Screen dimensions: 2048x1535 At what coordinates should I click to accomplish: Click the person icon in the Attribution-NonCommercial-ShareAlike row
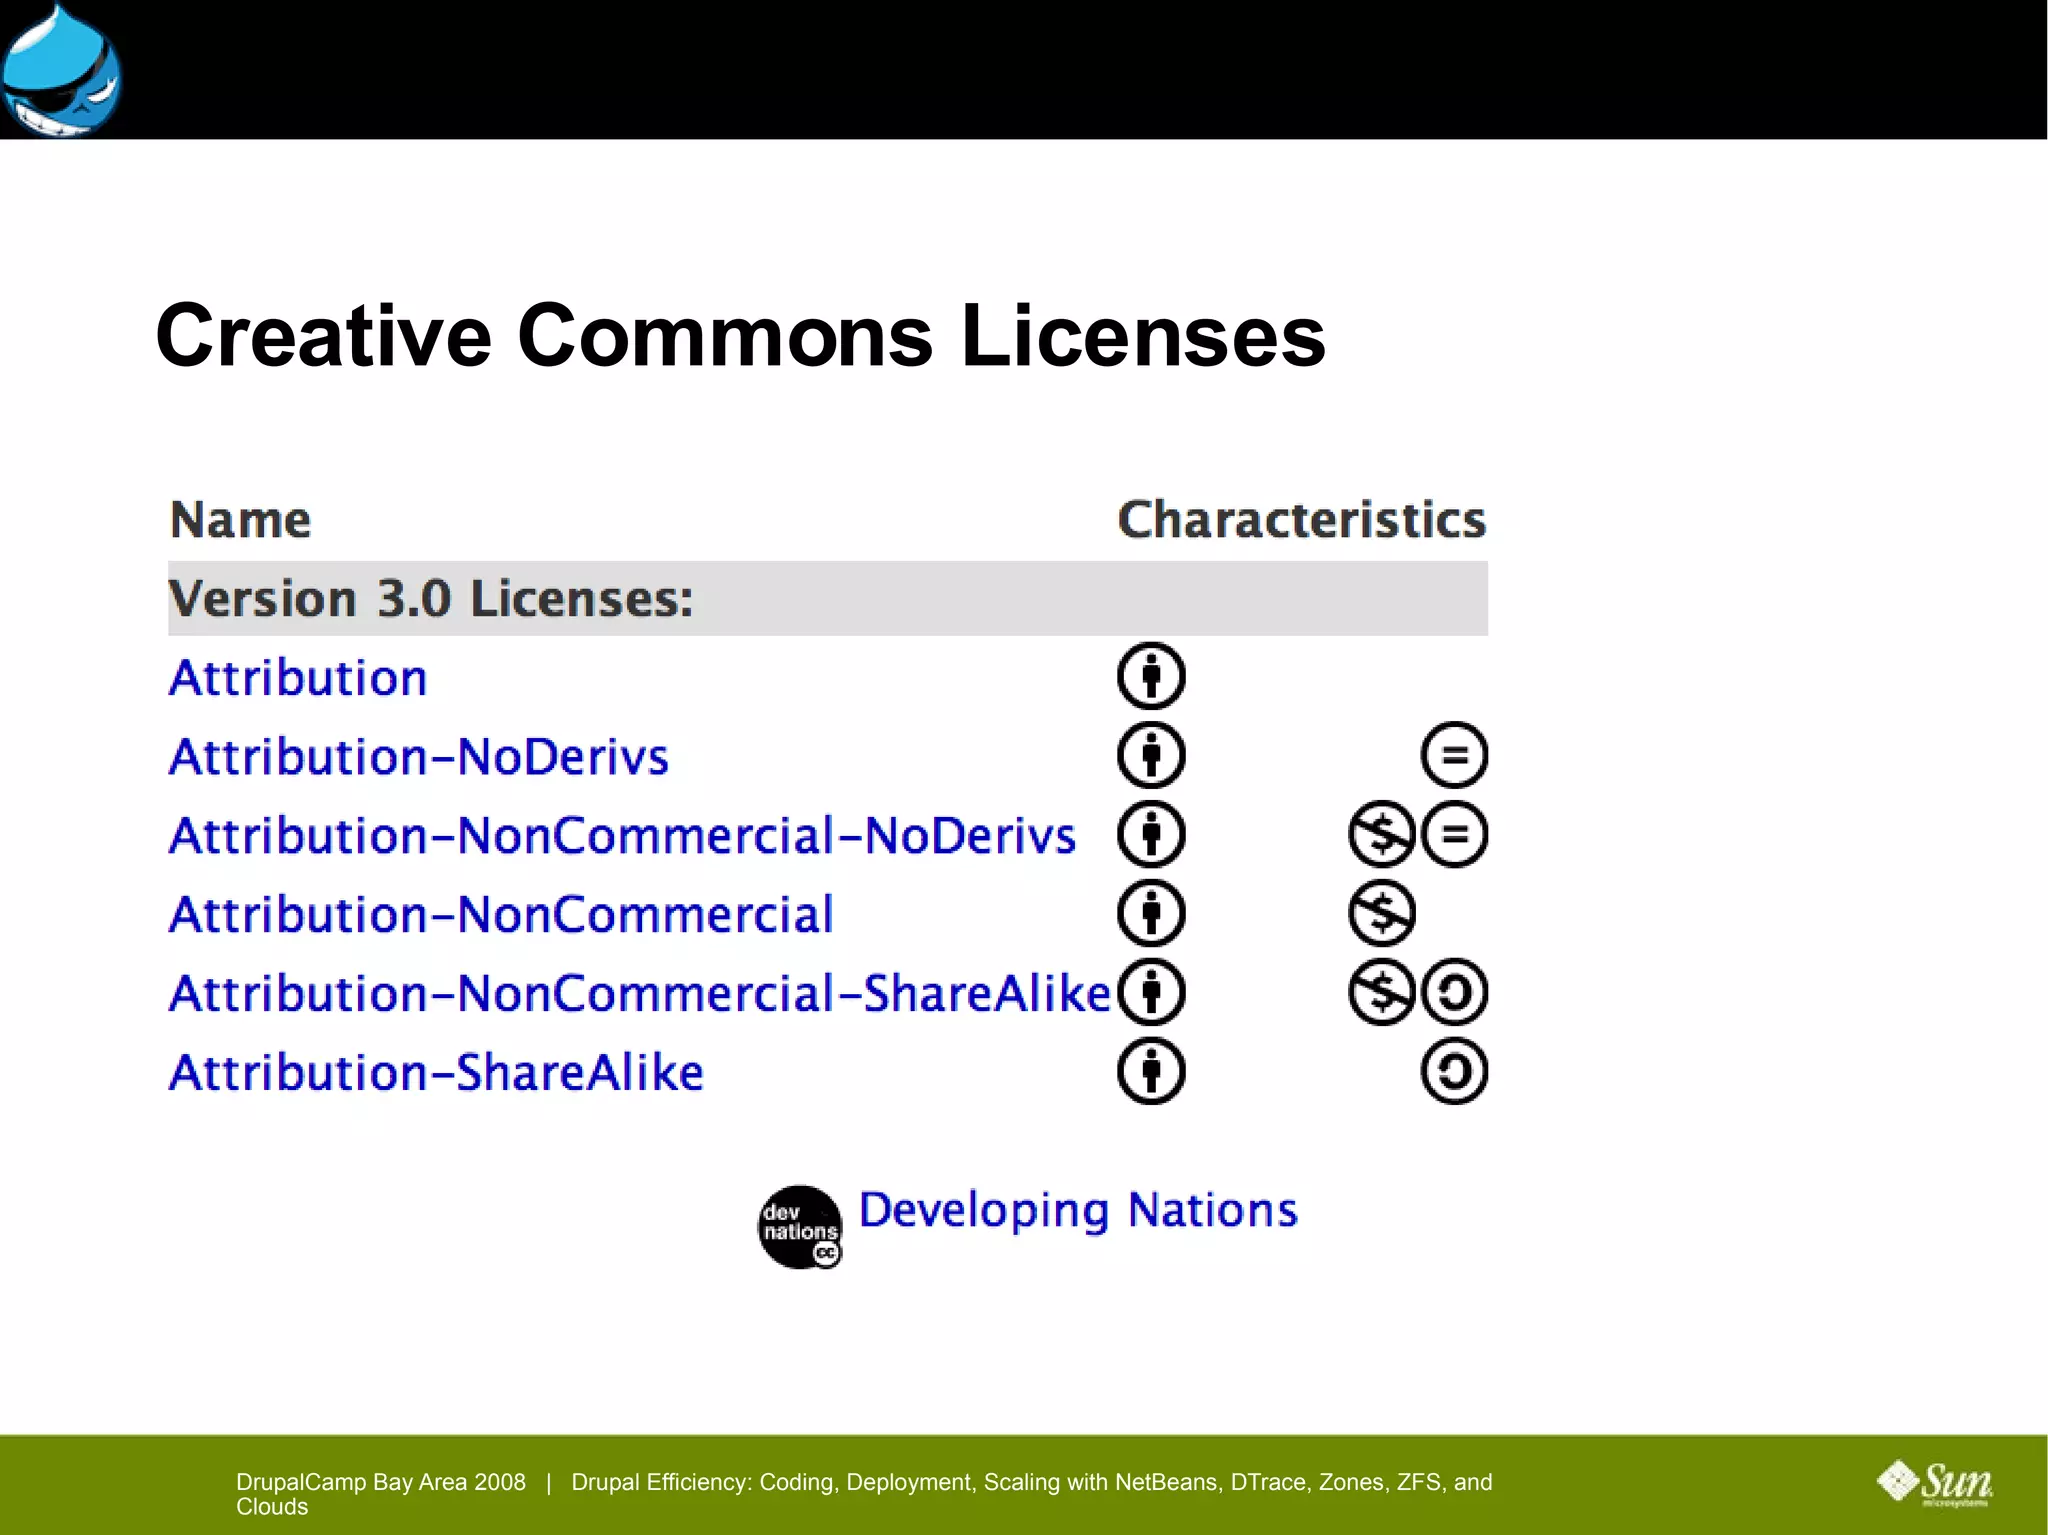[x=1151, y=992]
